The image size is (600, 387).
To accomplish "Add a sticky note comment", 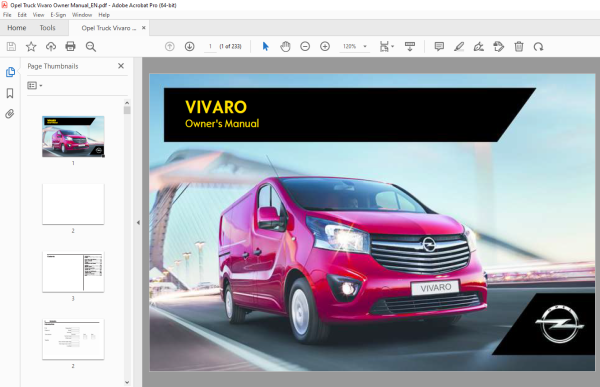I will [439, 47].
